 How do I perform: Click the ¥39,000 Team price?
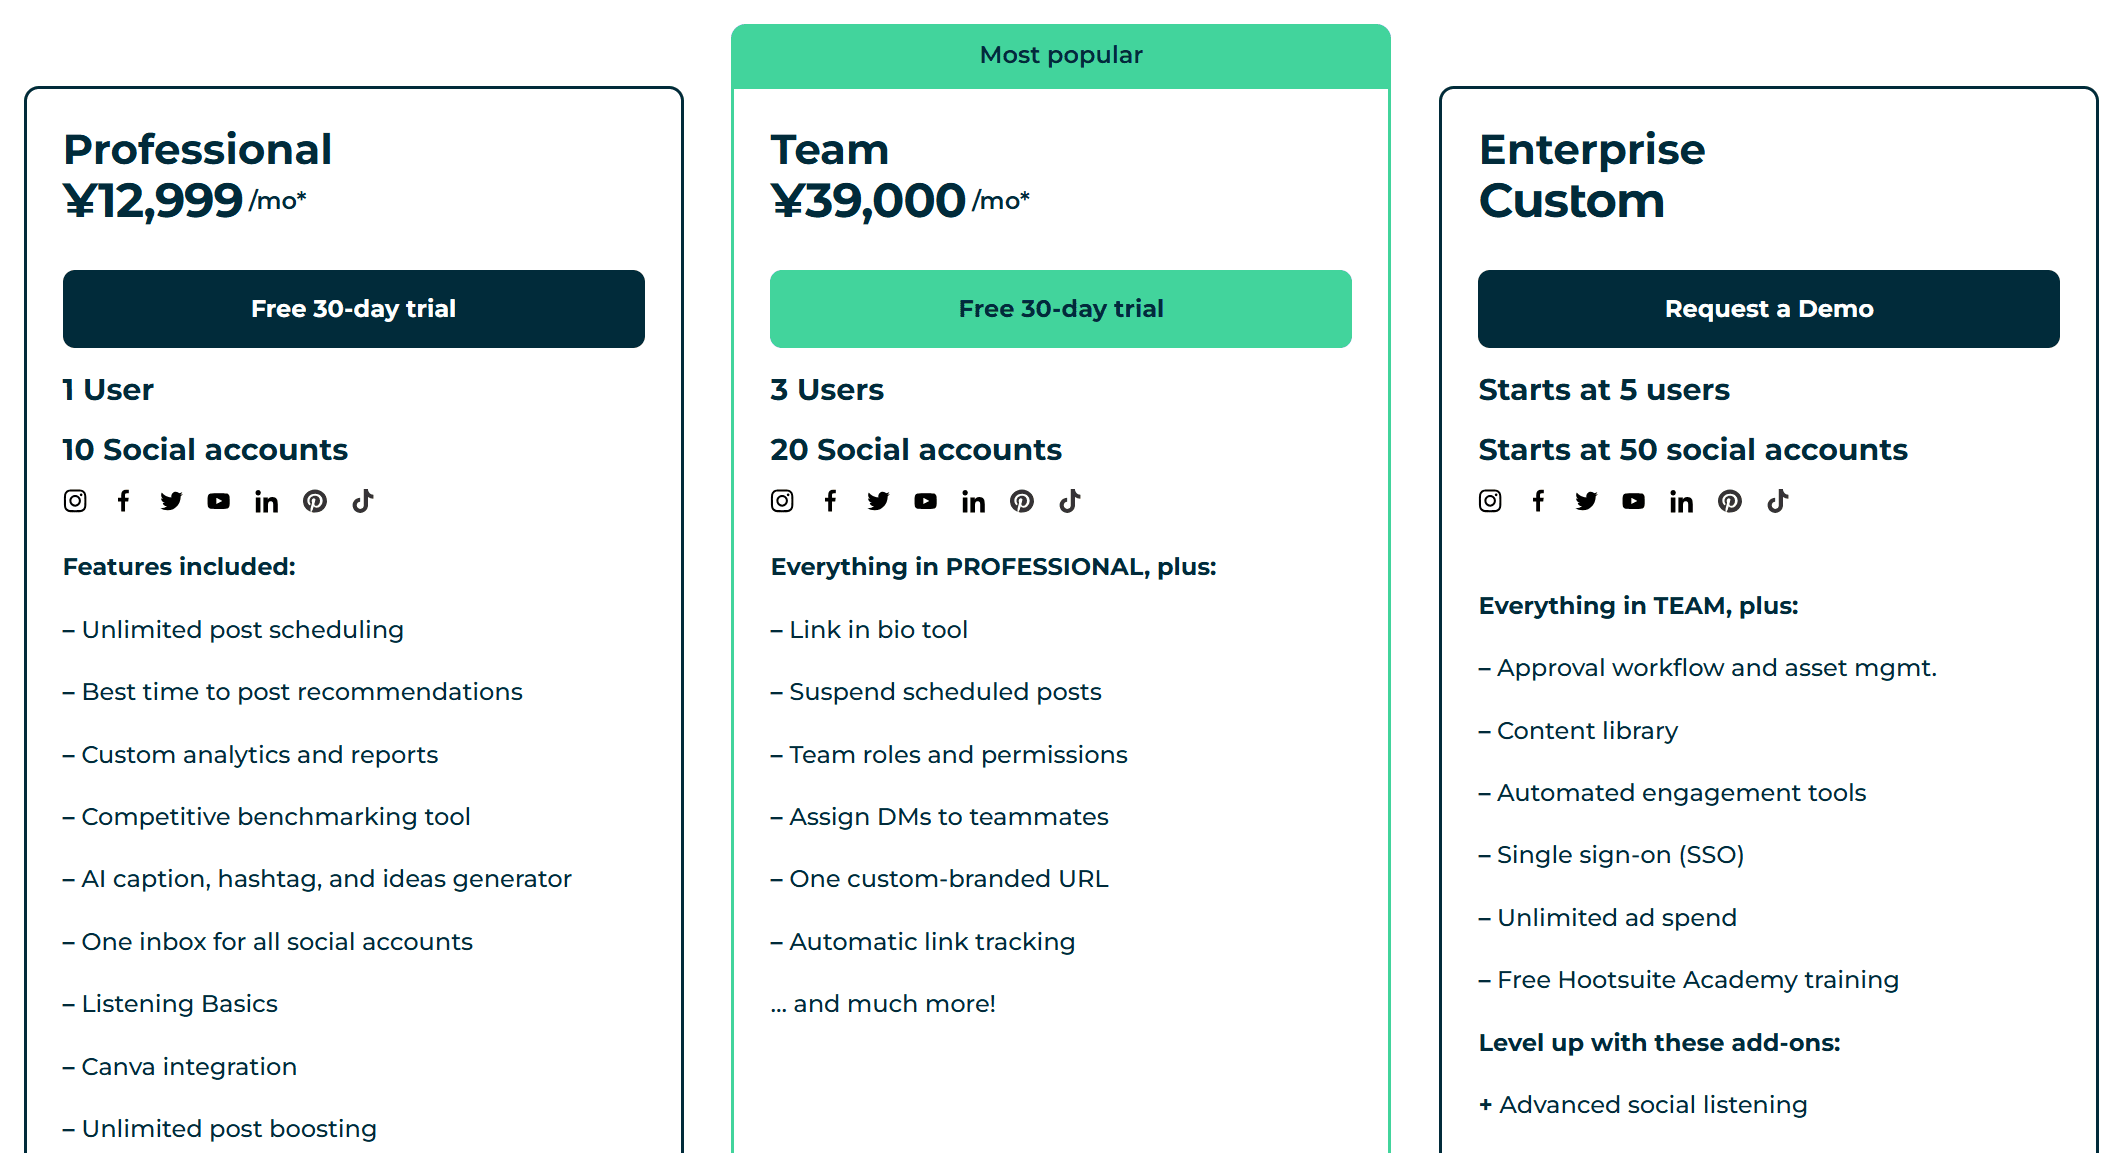(x=868, y=201)
